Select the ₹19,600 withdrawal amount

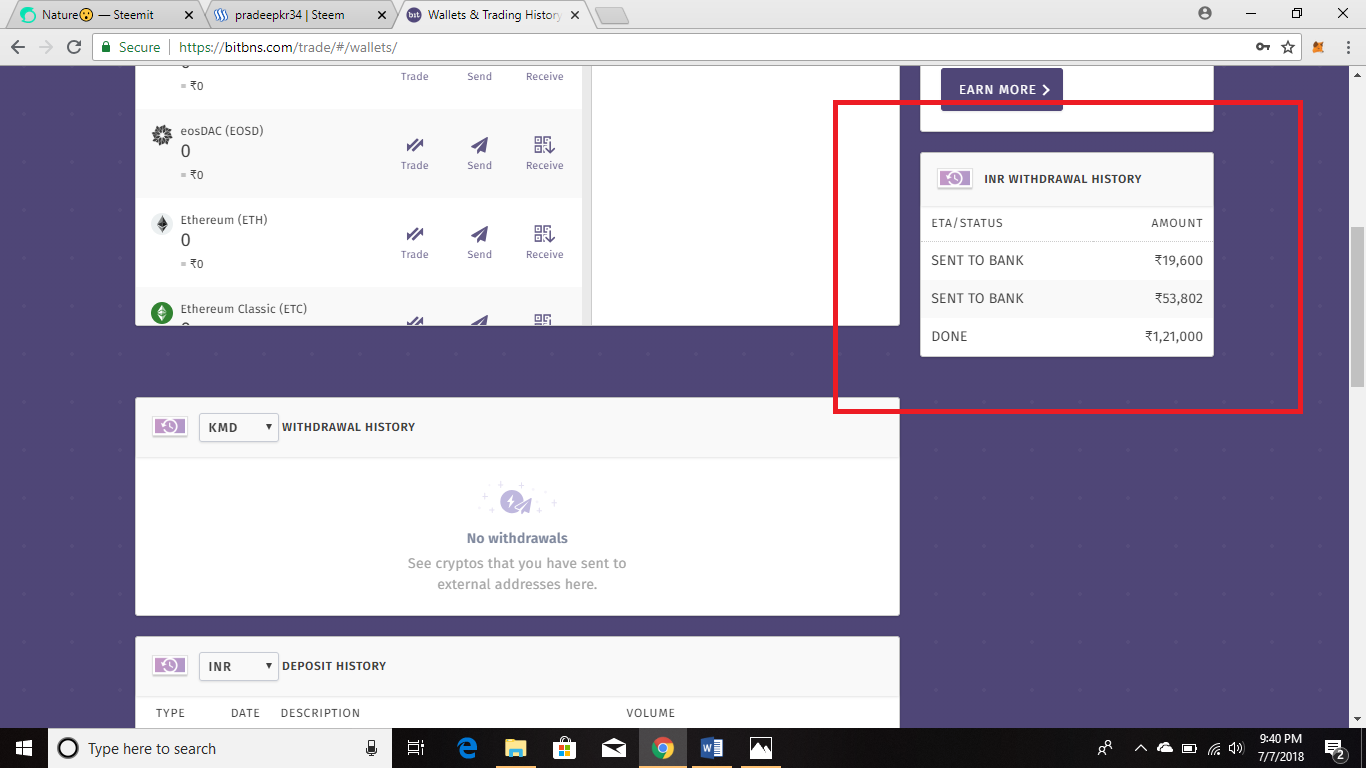[1178, 260]
